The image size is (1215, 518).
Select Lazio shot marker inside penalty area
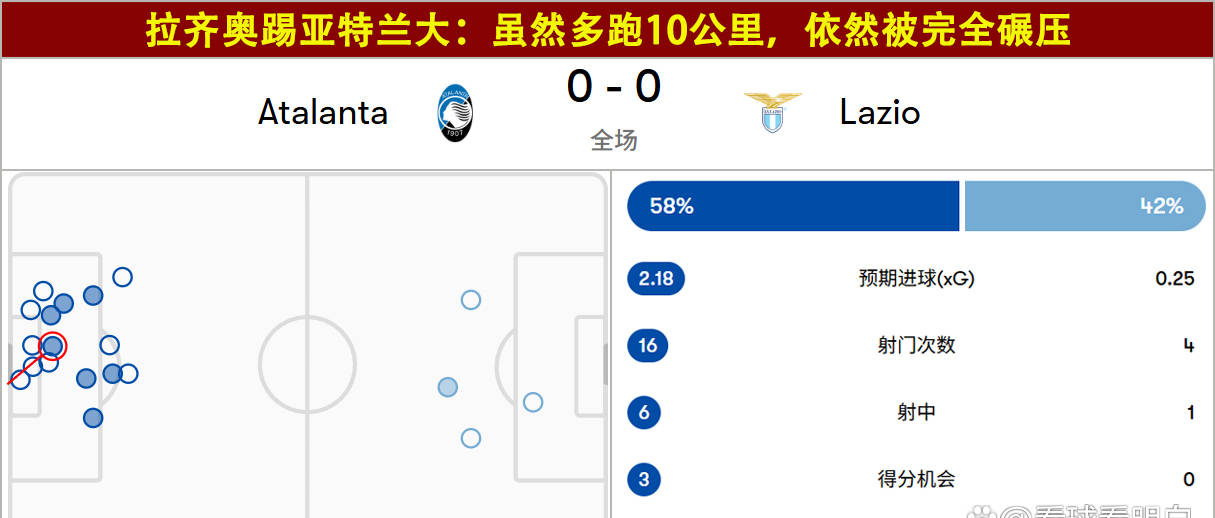(x=533, y=402)
